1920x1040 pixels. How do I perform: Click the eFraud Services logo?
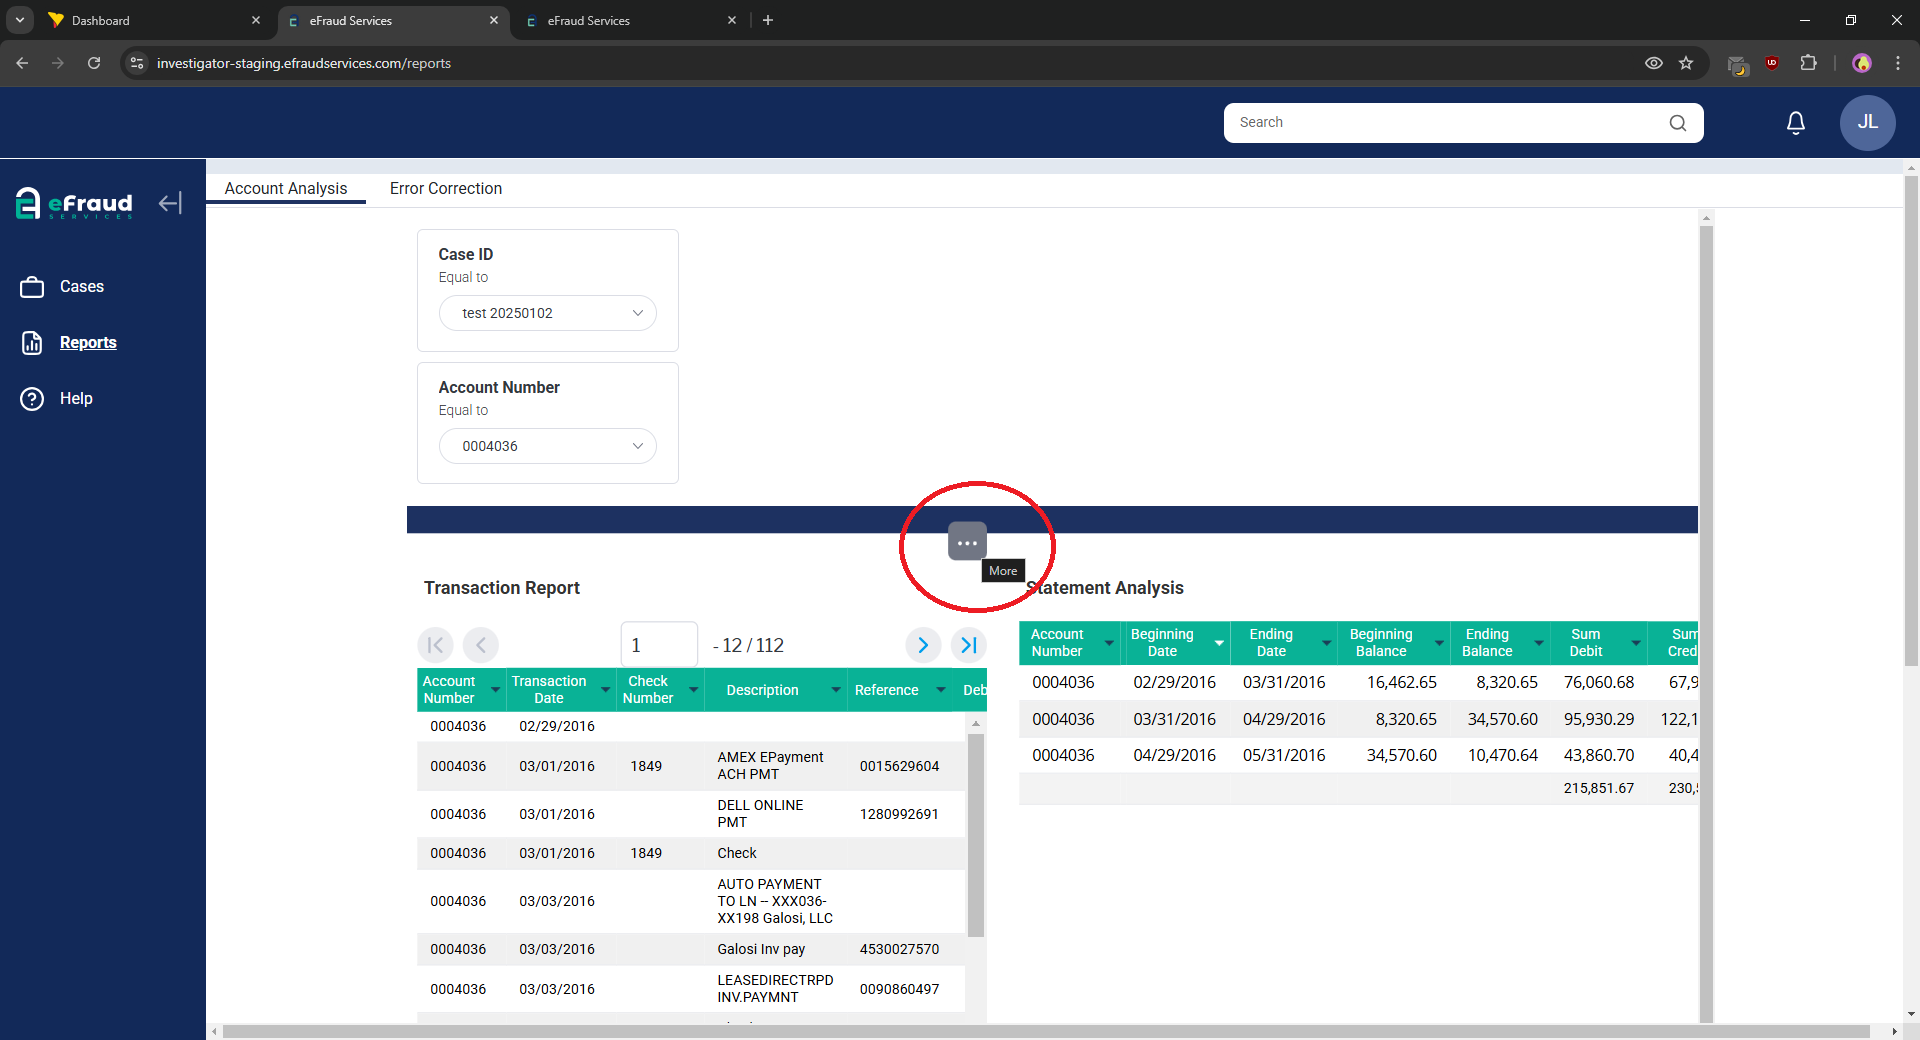pyautogui.click(x=75, y=203)
